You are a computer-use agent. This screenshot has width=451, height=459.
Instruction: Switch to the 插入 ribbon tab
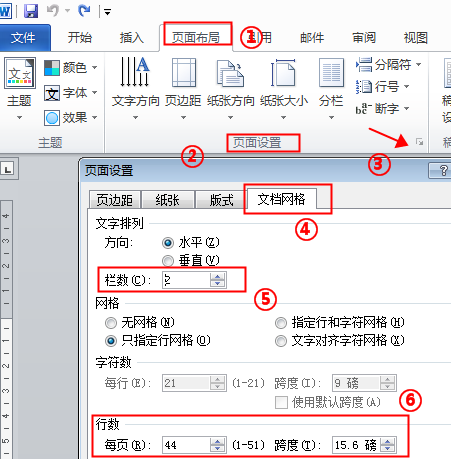[x=132, y=37]
